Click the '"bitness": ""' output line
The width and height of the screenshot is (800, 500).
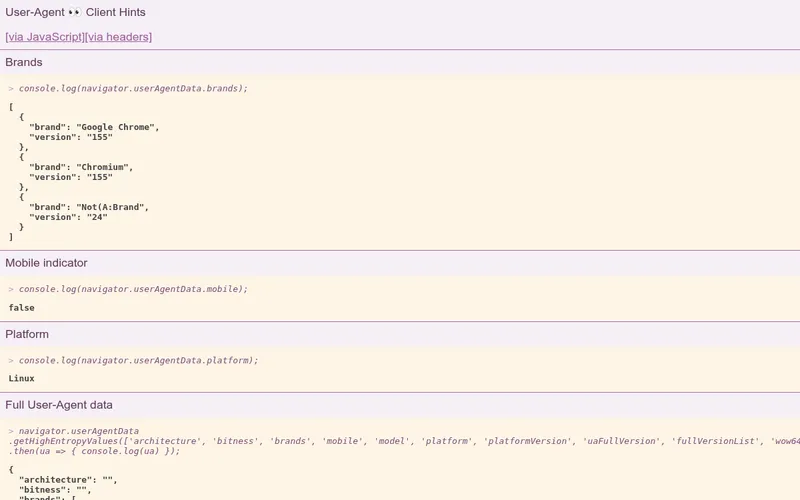tap(55, 490)
